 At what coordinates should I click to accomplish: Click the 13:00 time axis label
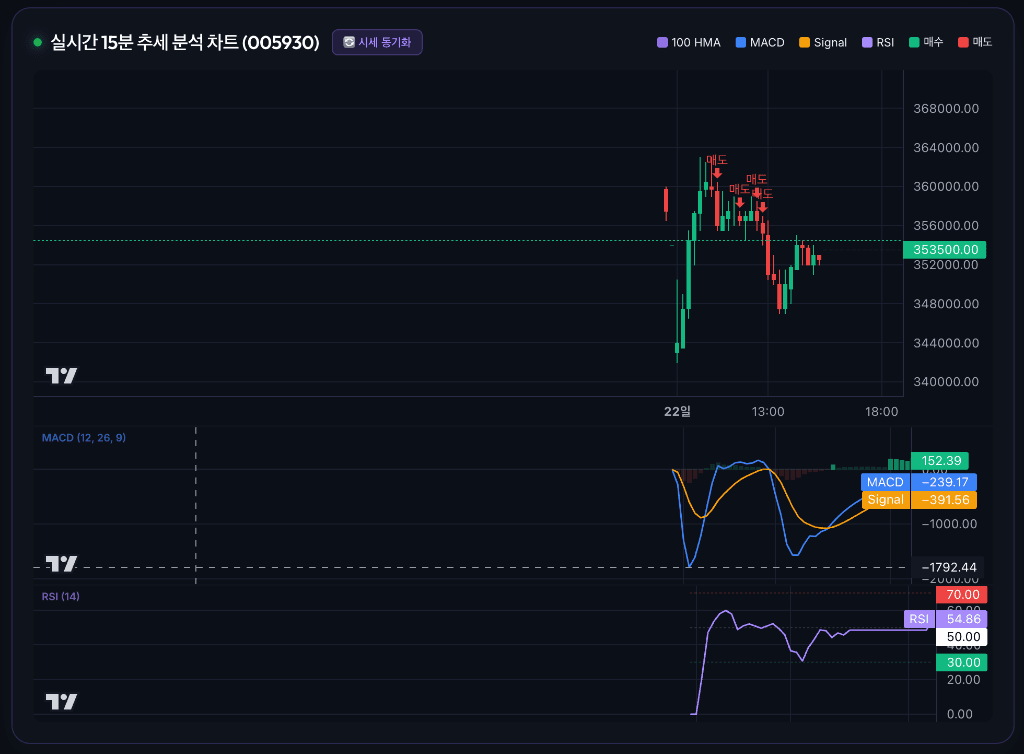coord(767,411)
